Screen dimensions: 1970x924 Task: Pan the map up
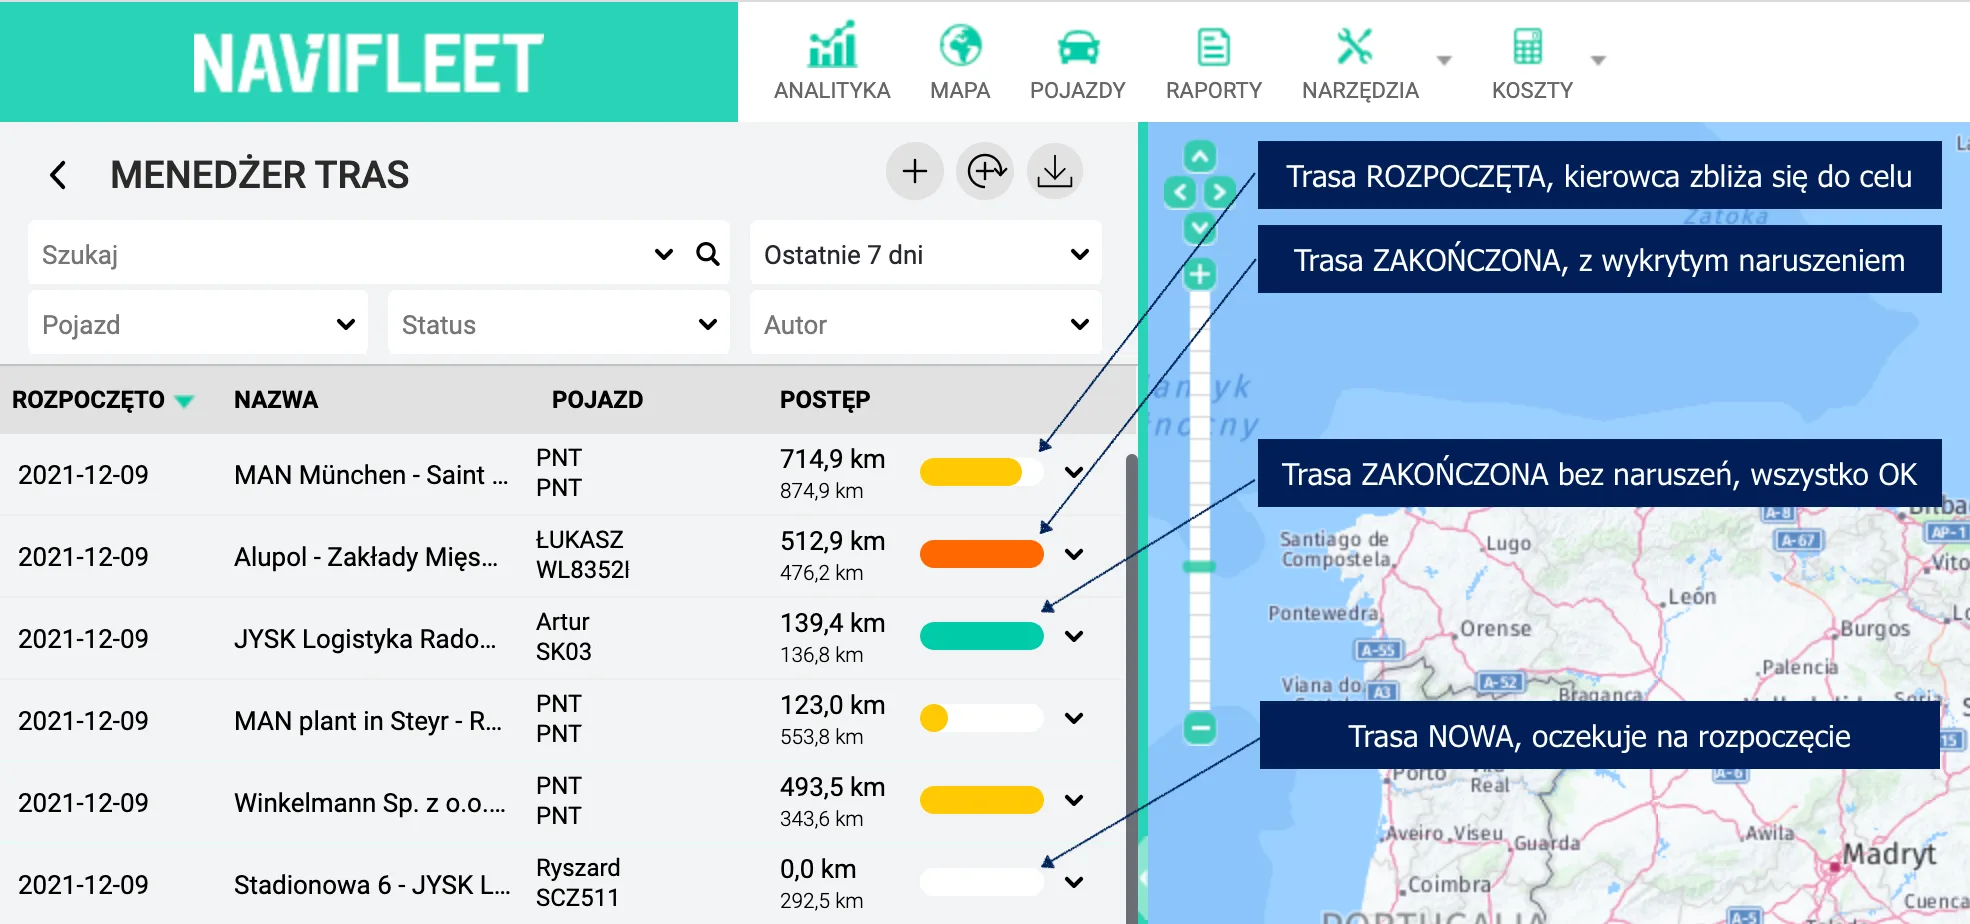point(1200,156)
